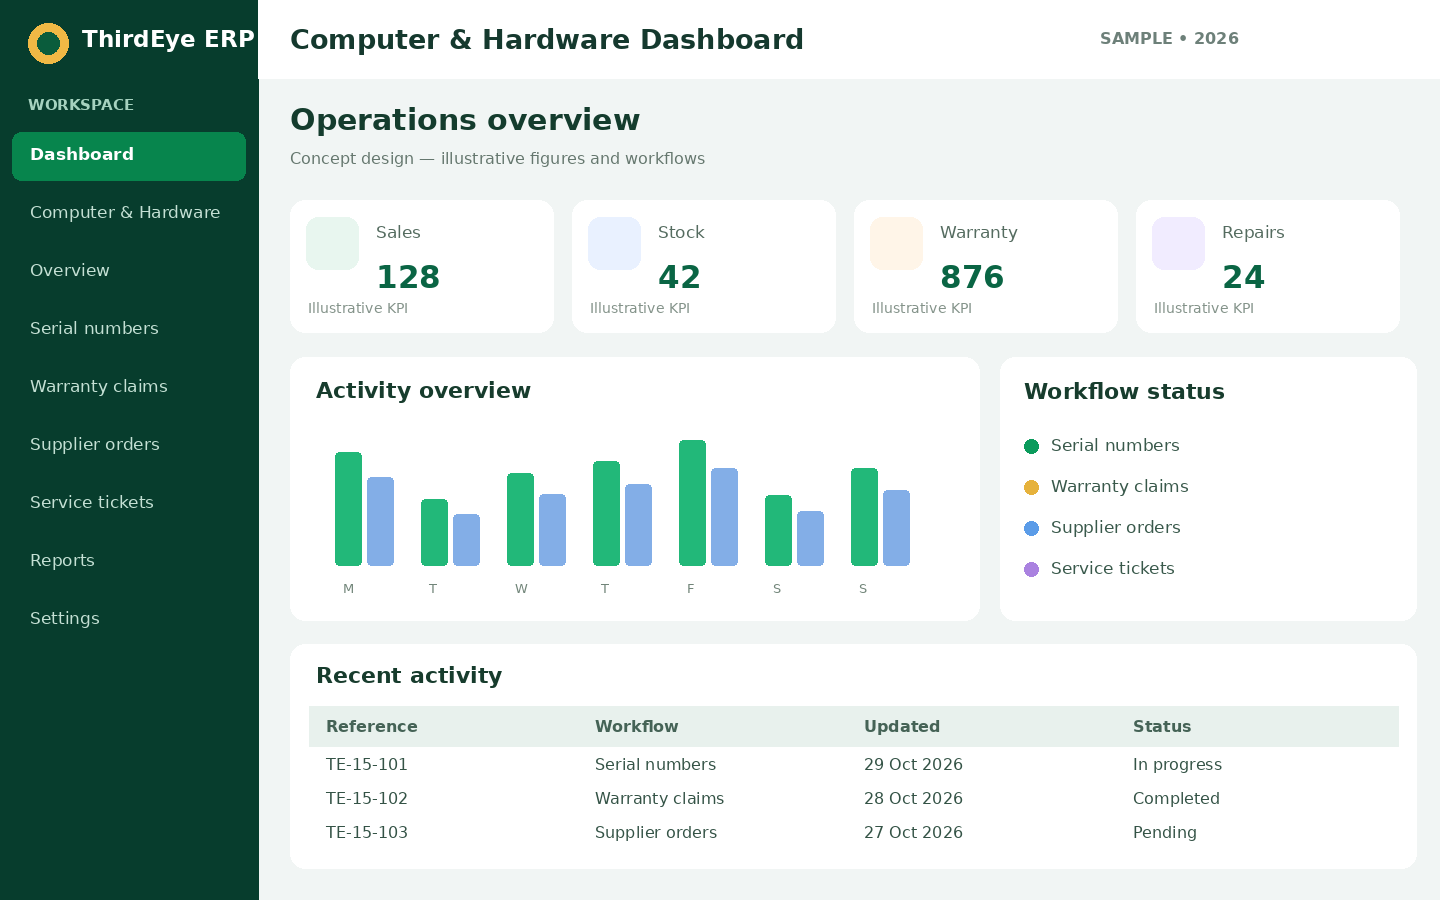Screen dimensions: 1440x900
Task: Click the date 27 Oct 2026
Action: [913, 832]
